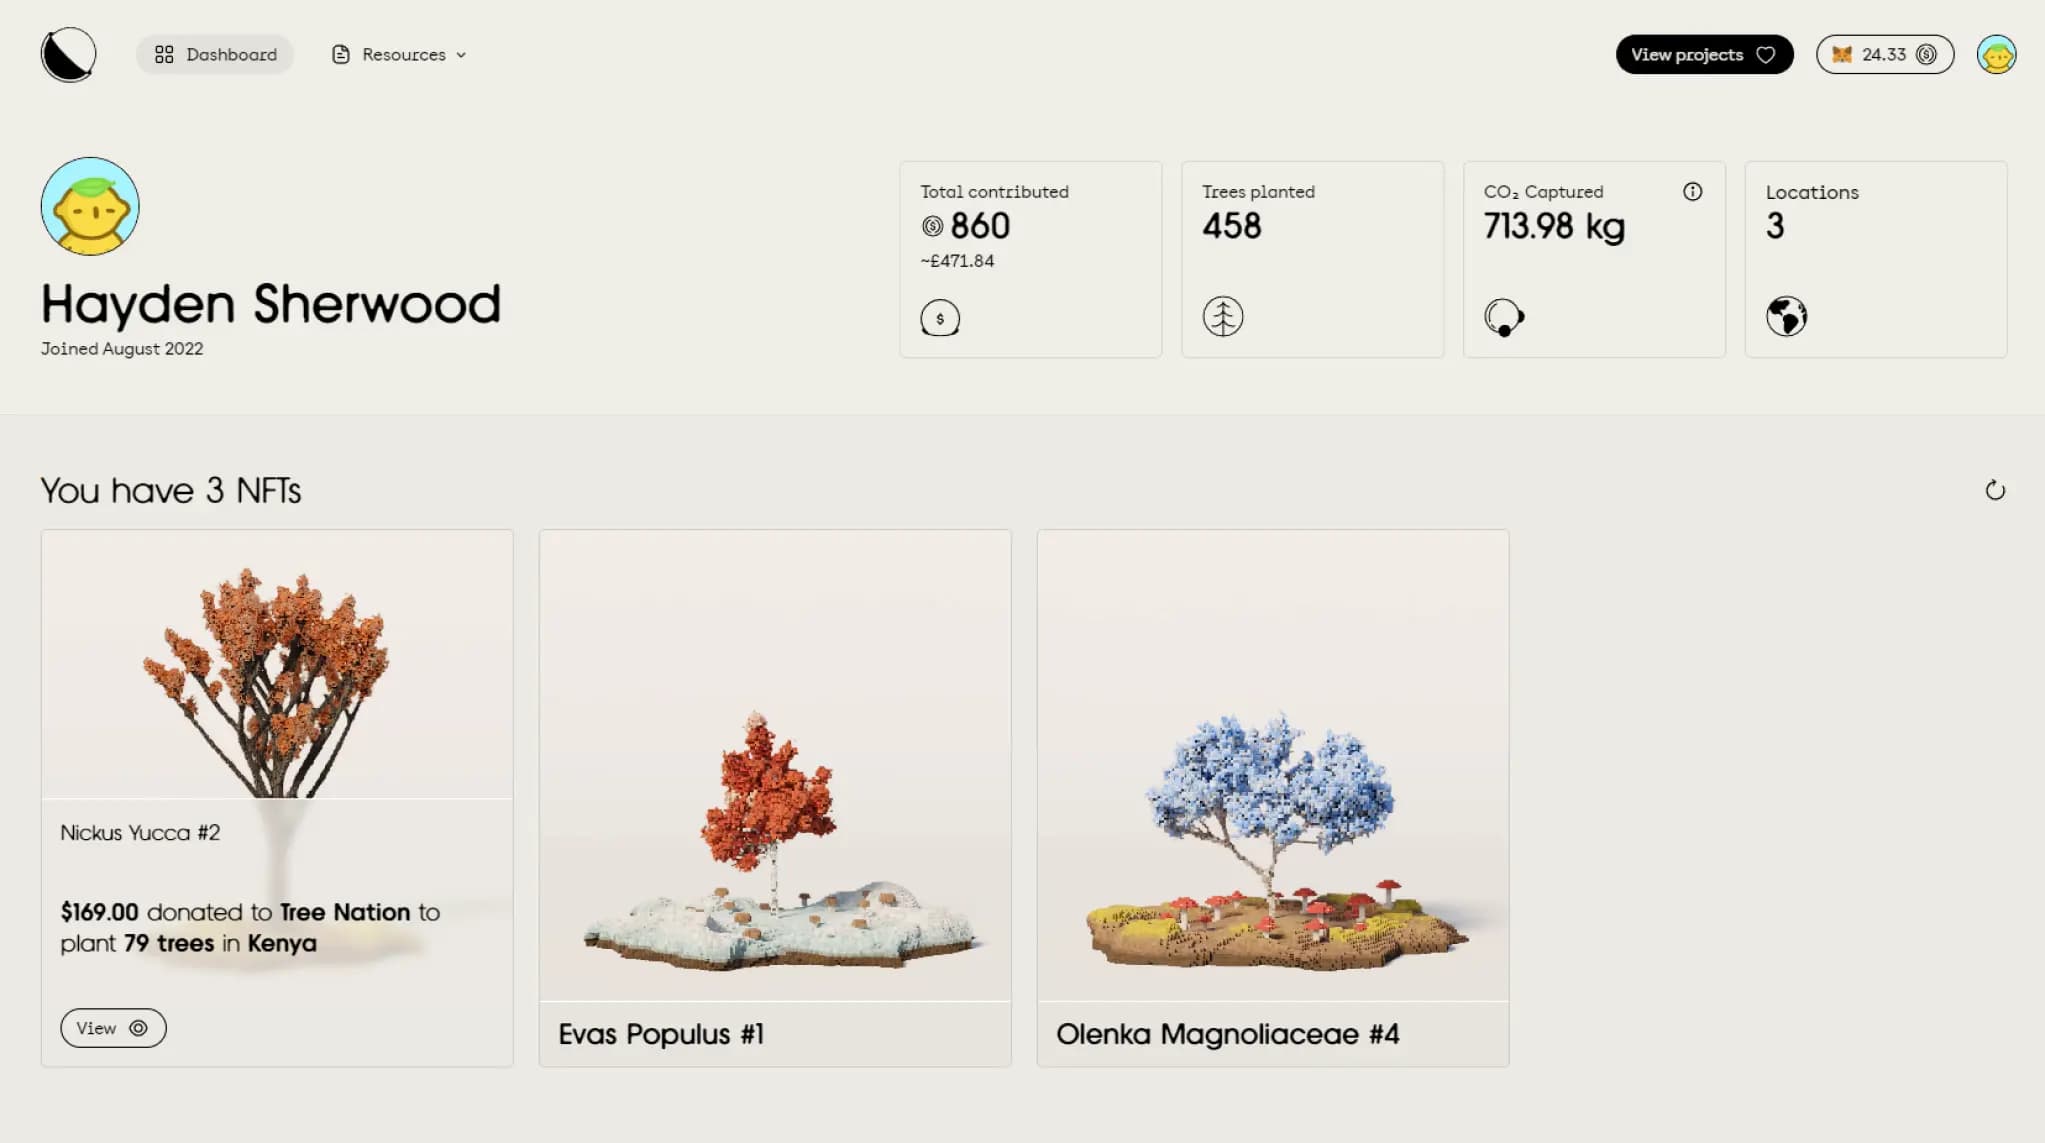Open the Dashboard tab
The width and height of the screenshot is (2045, 1143).
pyautogui.click(x=215, y=54)
